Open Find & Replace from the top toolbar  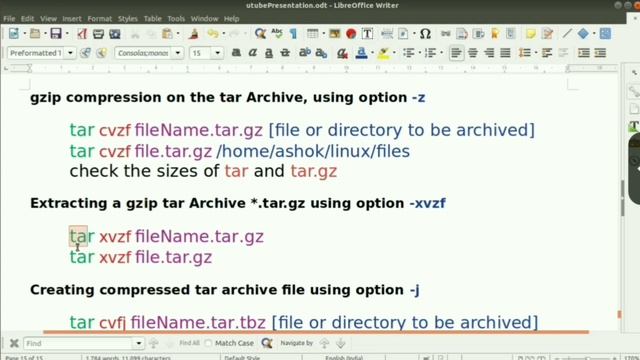[x=260, y=34]
